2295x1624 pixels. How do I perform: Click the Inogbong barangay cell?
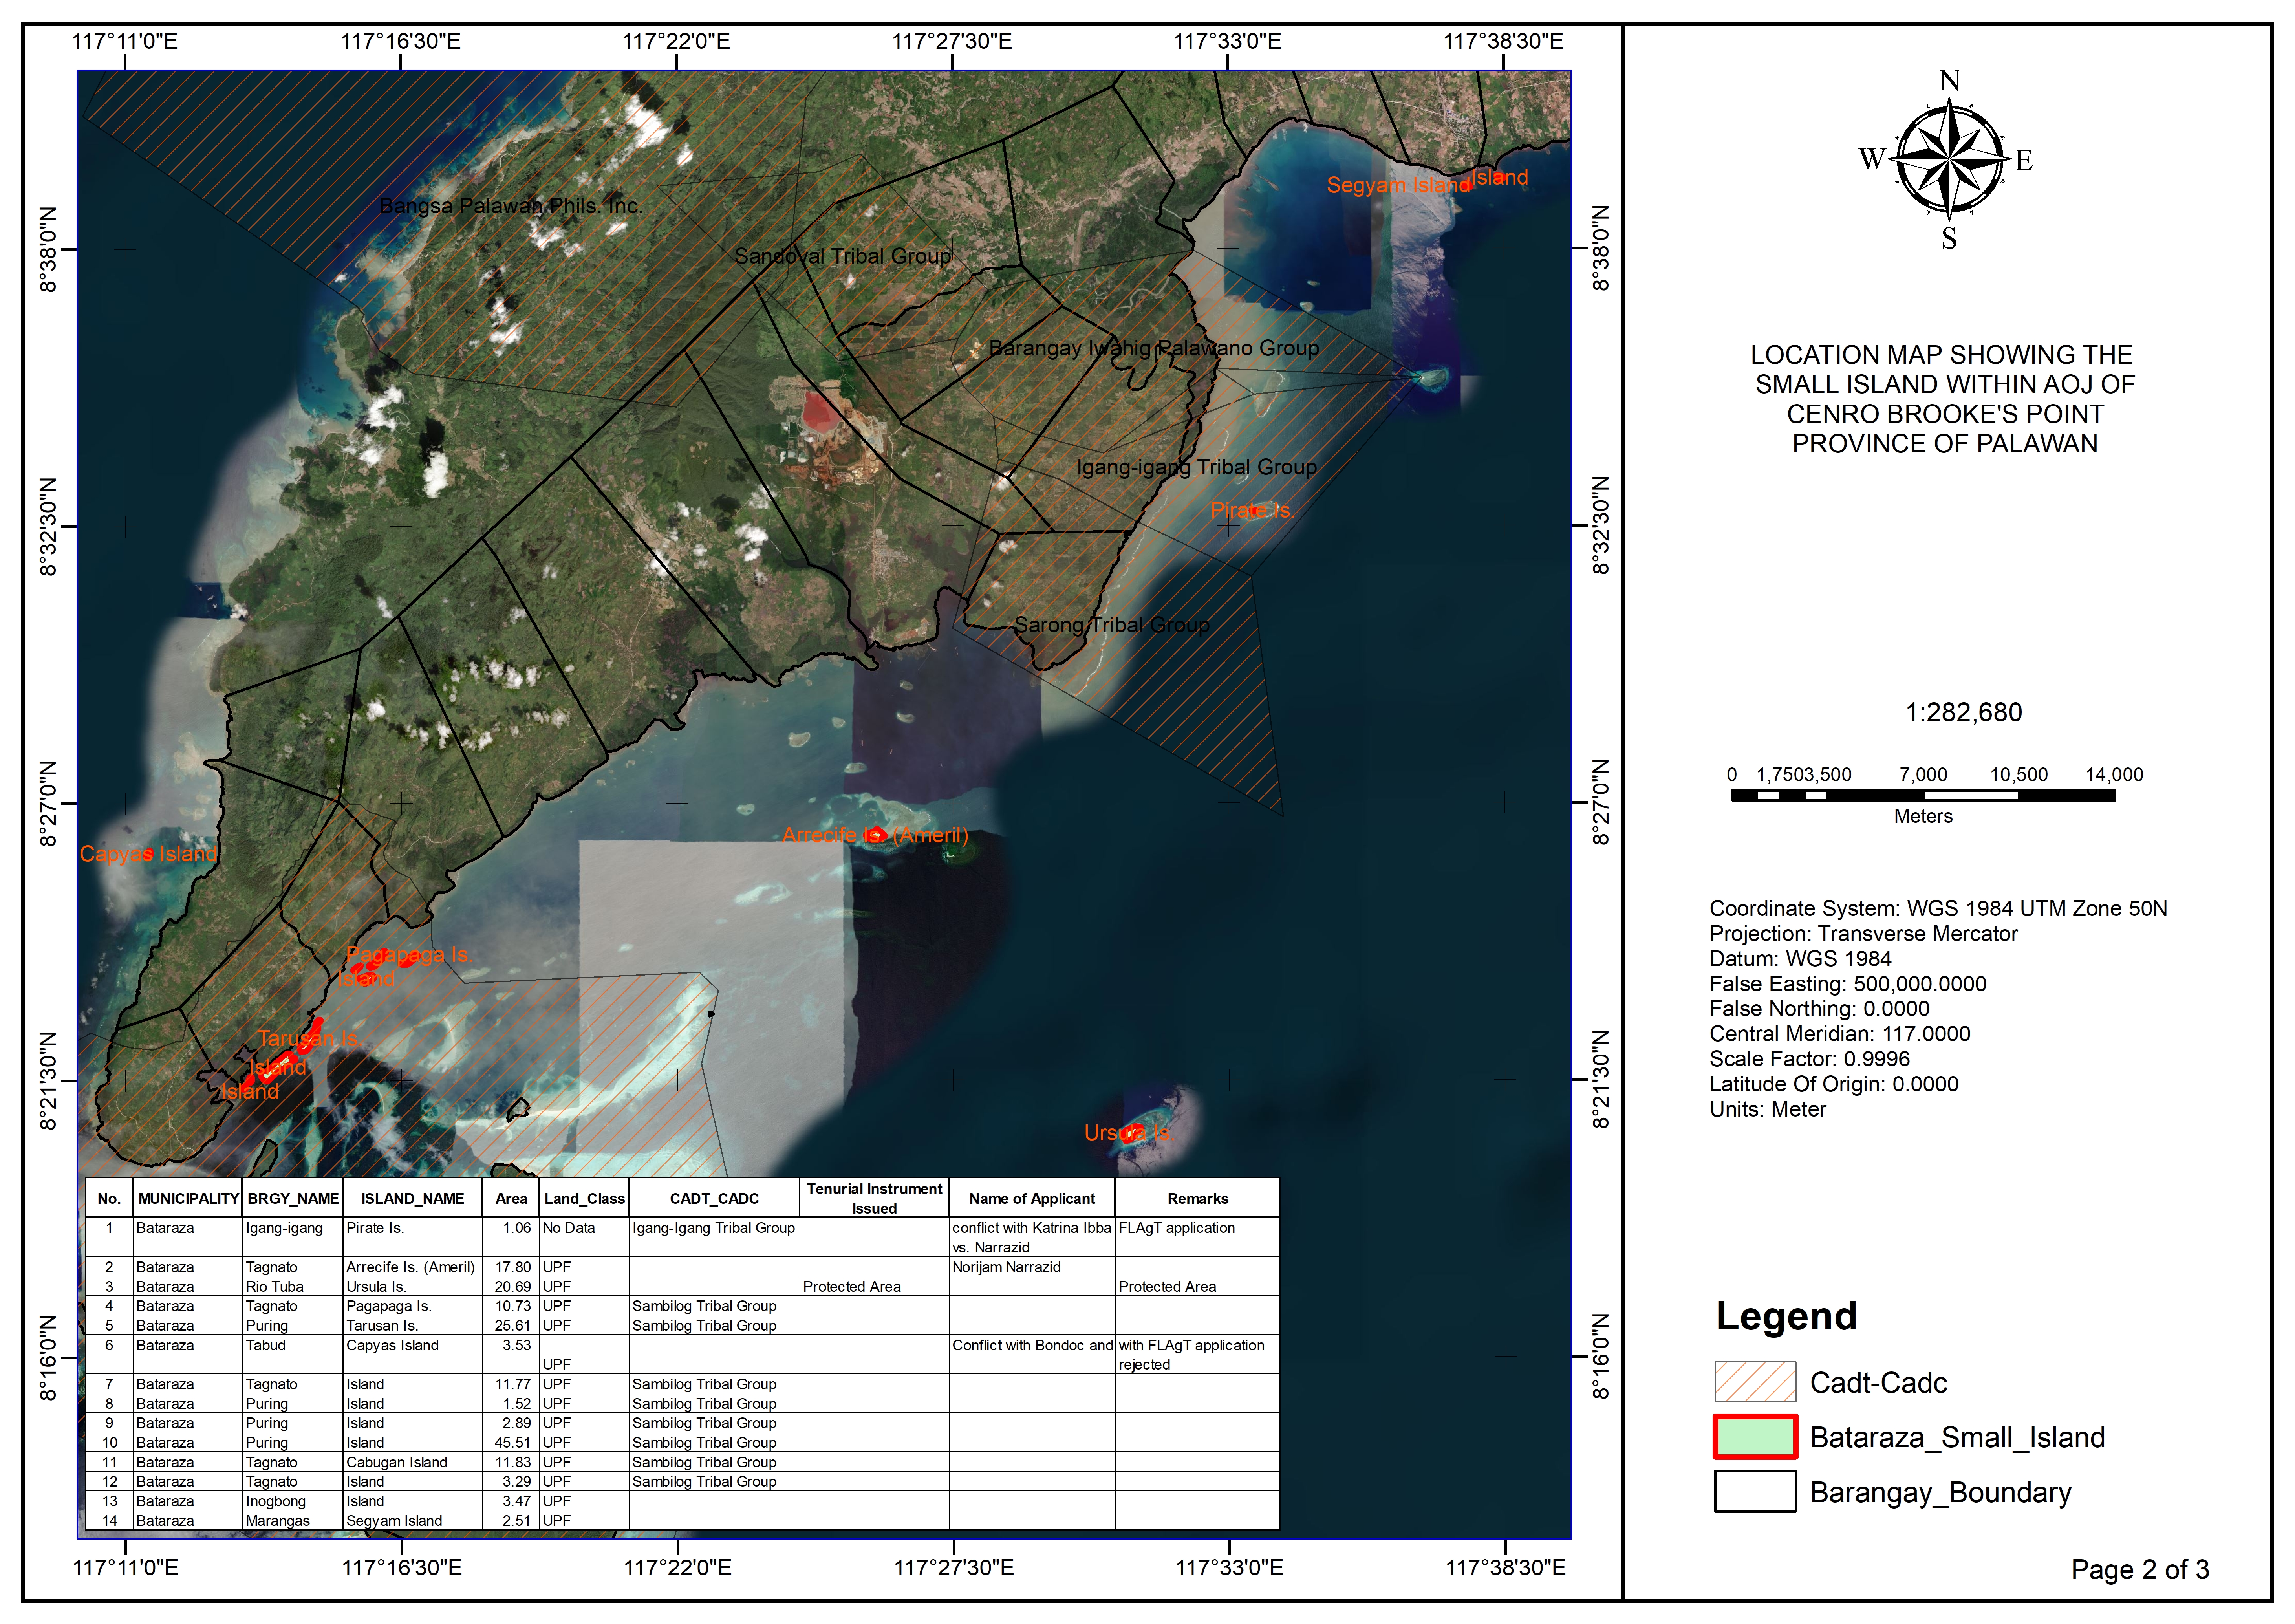[x=293, y=1501]
